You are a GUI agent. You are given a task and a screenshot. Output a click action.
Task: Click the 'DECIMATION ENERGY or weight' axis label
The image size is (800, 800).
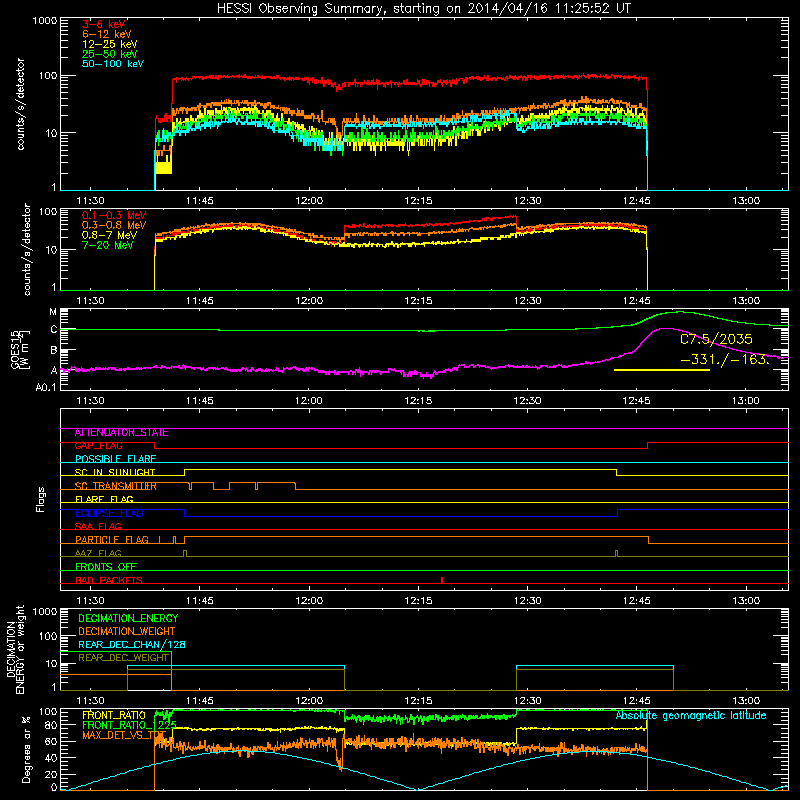click(x=15, y=649)
